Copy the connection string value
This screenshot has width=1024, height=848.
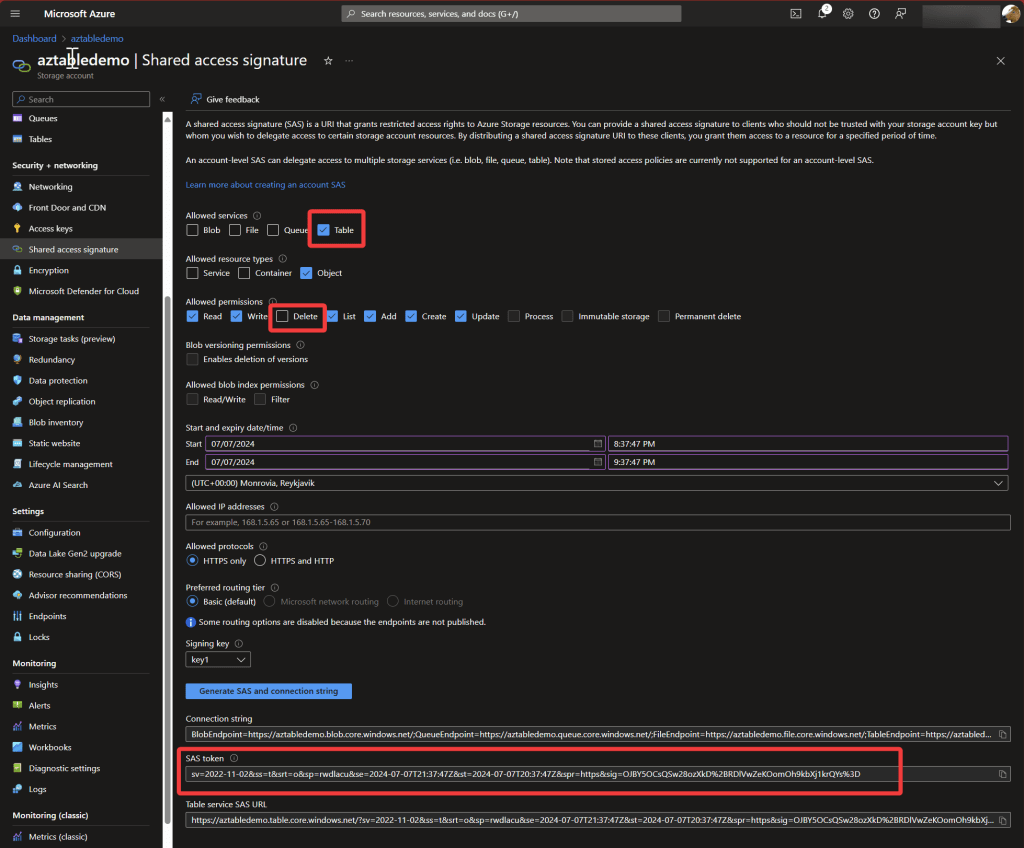point(1002,735)
